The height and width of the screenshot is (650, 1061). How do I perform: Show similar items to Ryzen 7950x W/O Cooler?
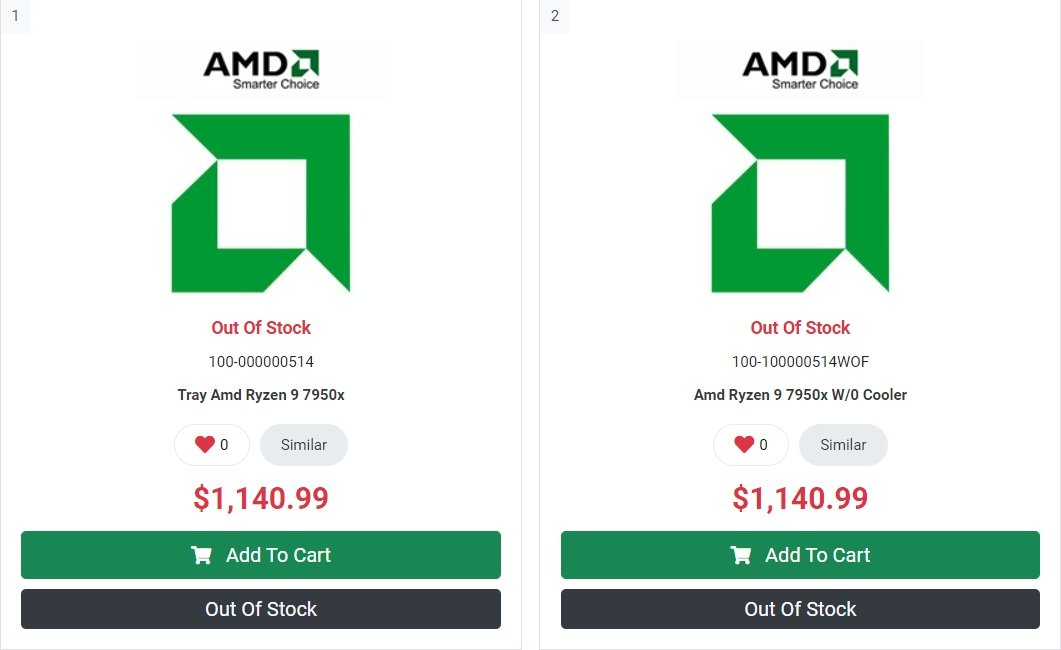(843, 445)
